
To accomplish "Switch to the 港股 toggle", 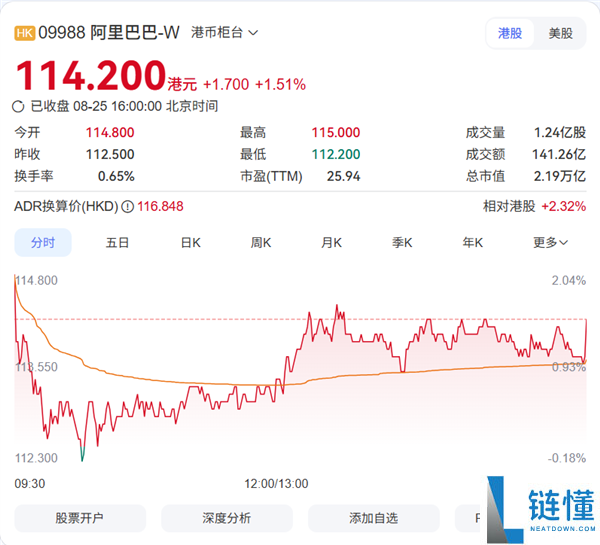I will [x=510, y=33].
